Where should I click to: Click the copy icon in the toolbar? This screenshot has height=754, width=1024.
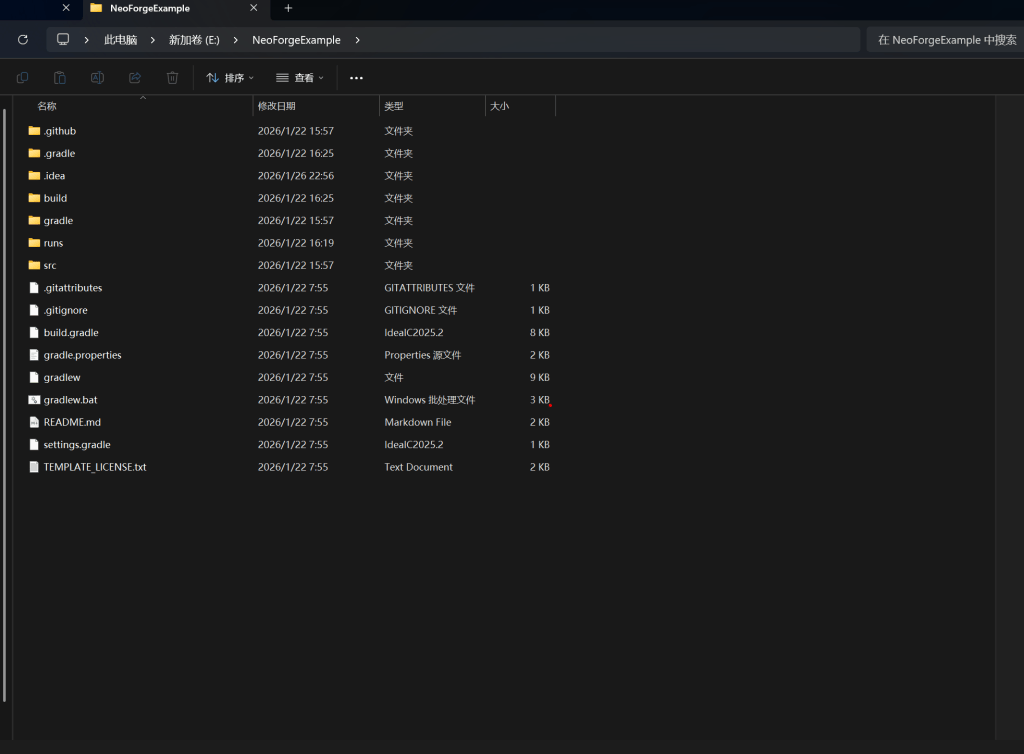(x=22, y=78)
